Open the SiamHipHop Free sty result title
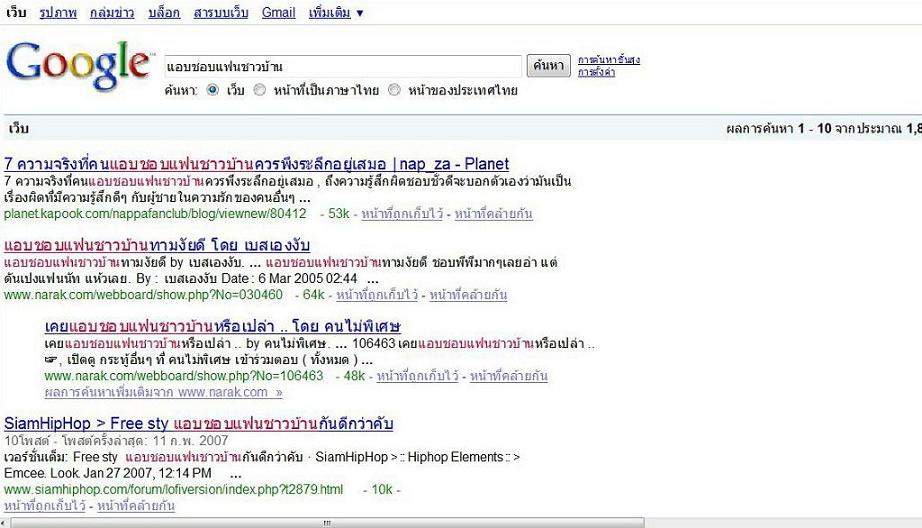Image resolution: width=922 pixels, height=528 pixels. 198,423
